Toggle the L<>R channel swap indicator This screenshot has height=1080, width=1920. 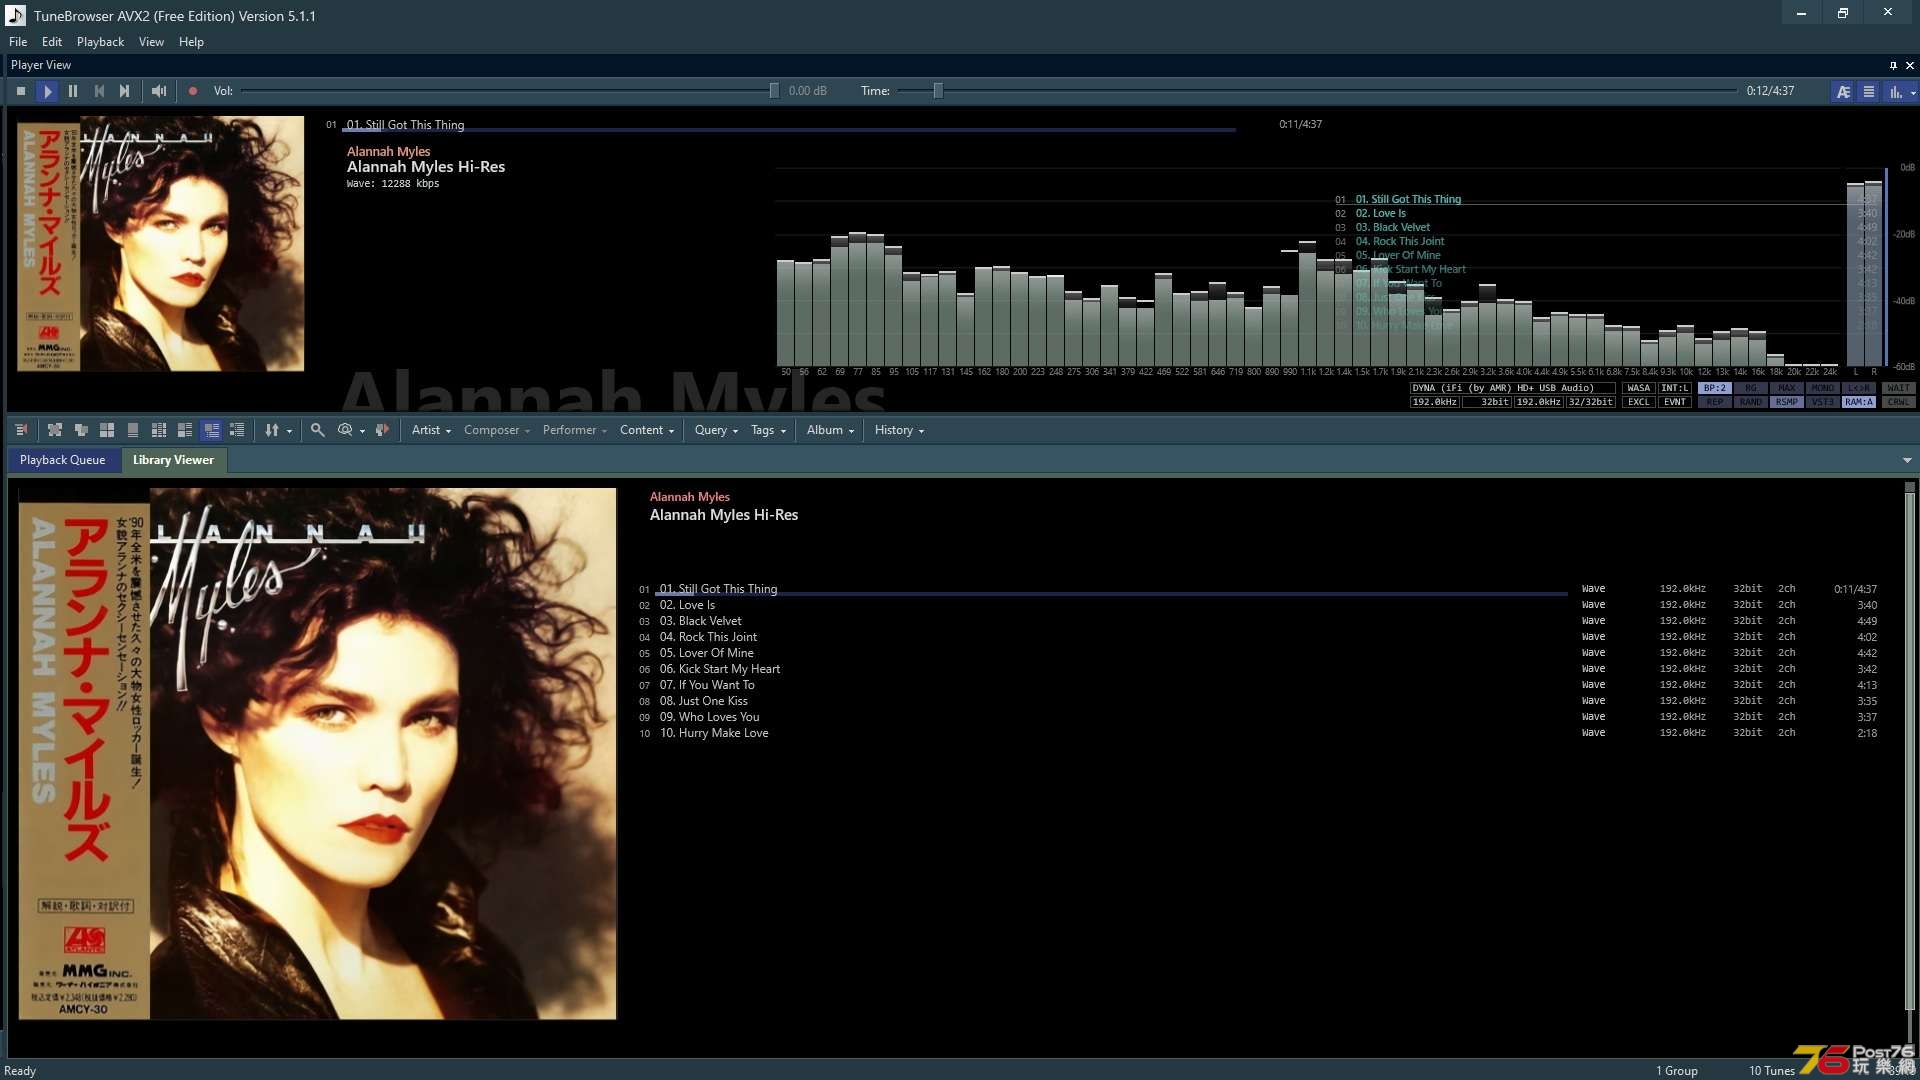pyautogui.click(x=1858, y=388)
